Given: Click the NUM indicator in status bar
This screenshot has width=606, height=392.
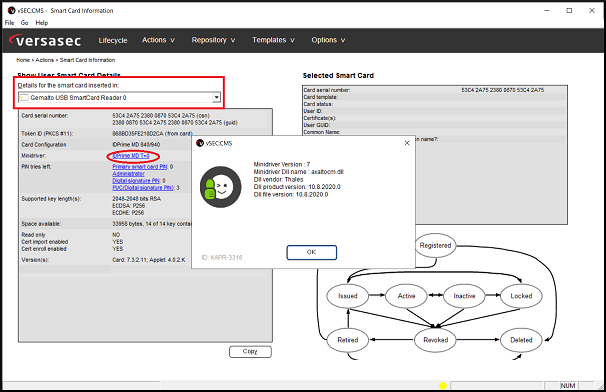Looking at the screenshot, I should [568, 385].
